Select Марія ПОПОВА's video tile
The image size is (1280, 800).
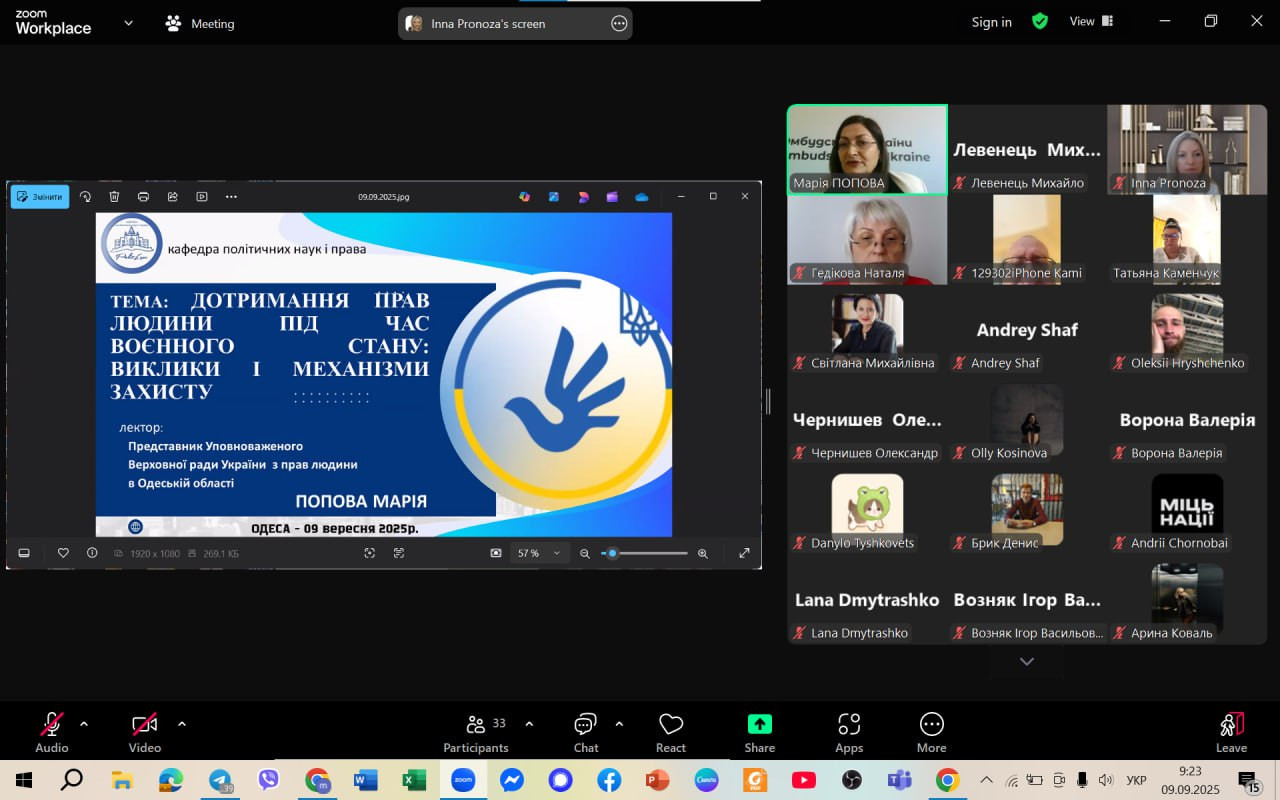point(867,149)
